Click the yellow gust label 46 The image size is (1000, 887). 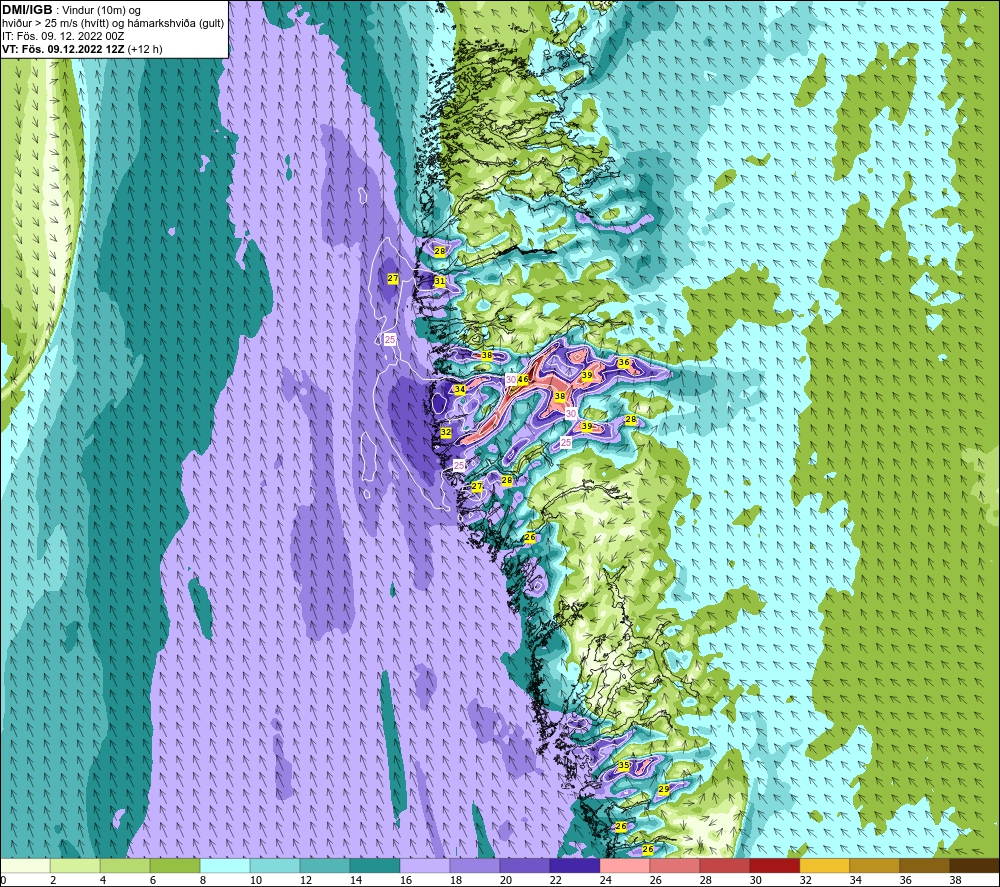pyautogui.click(x=523, y=379)
